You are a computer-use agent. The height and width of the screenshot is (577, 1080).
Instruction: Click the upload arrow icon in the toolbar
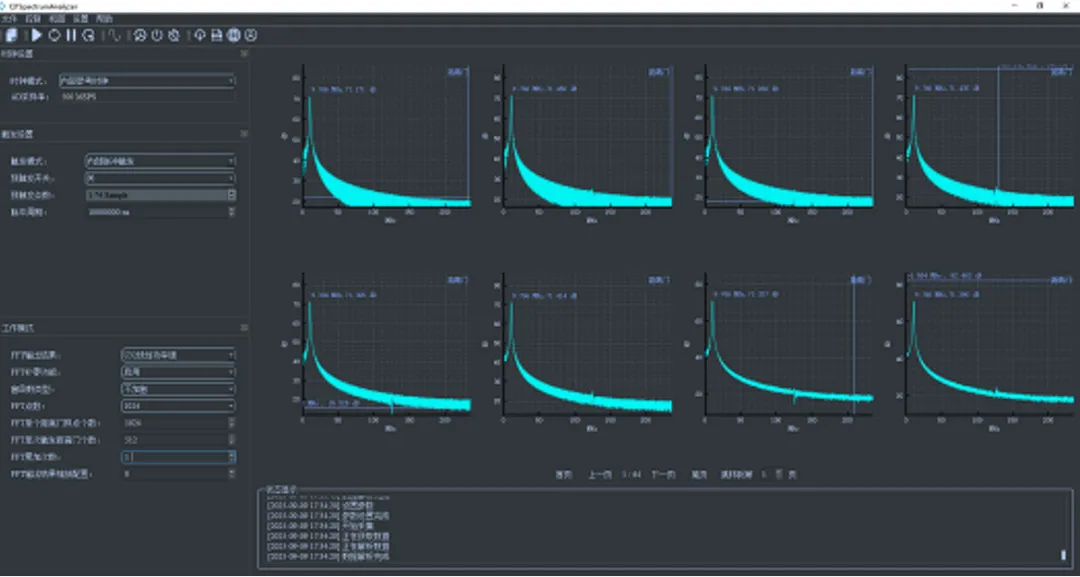pos(200,35)
